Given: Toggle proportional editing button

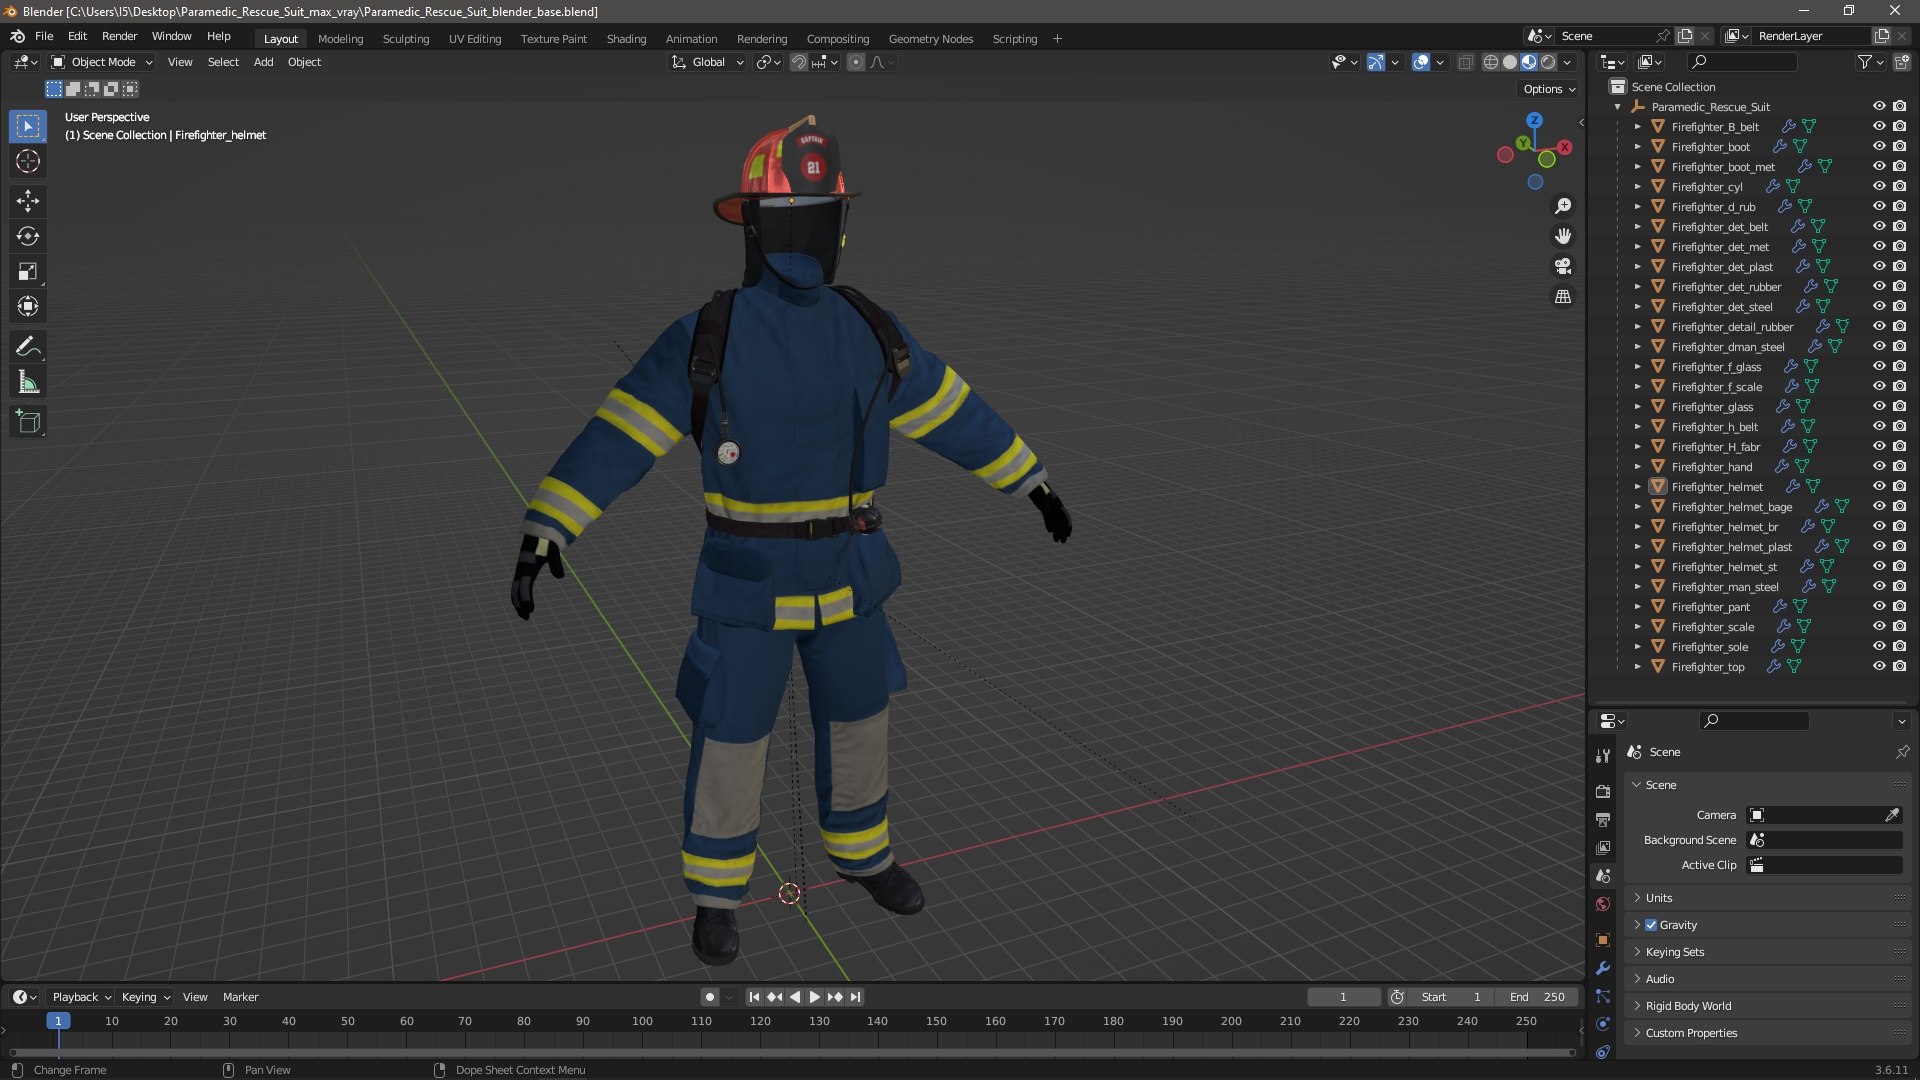Looking at the screenshot, I should coord(855,62).
